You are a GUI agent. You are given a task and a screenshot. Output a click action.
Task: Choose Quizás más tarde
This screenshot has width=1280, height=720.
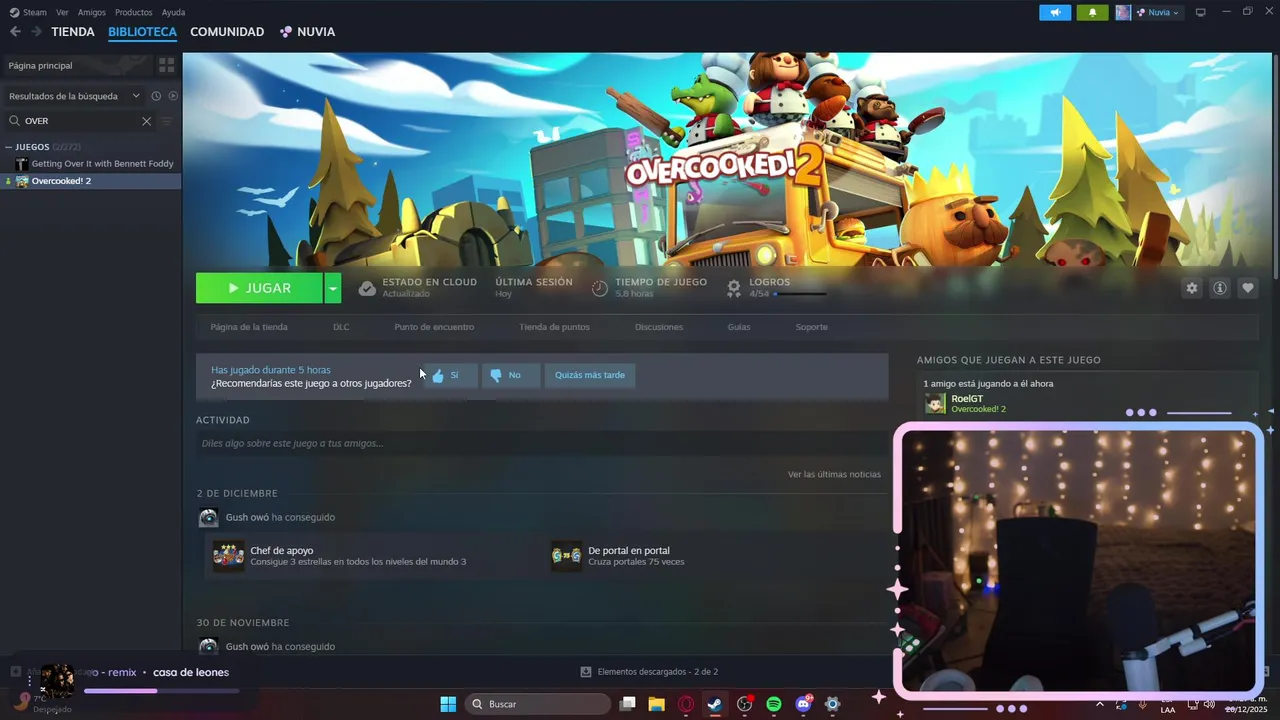[590, 375]
